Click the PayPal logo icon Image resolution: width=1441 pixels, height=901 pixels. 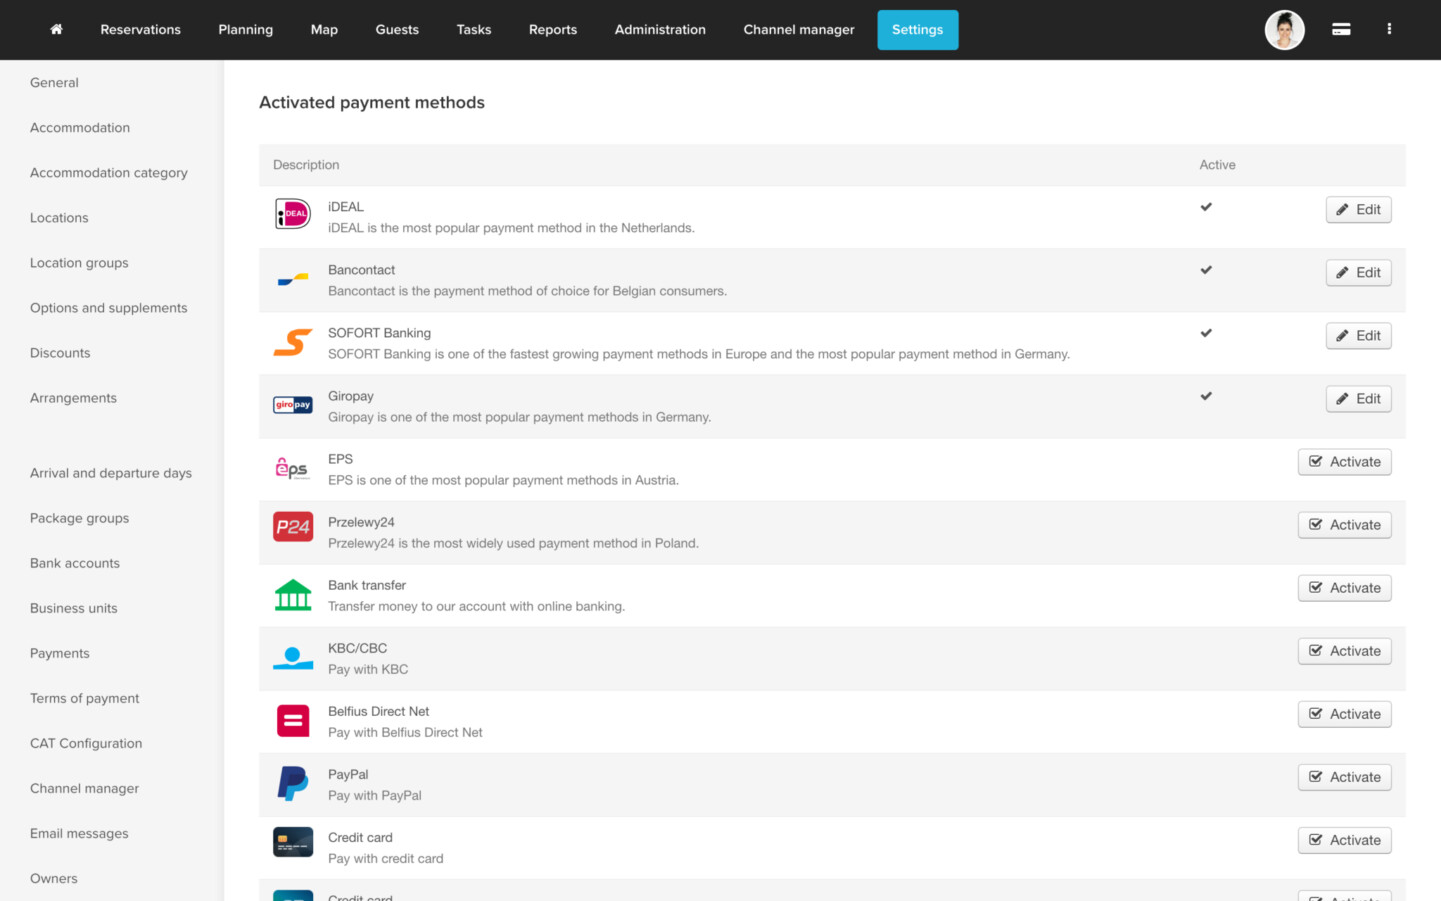(x=293, y=783)
